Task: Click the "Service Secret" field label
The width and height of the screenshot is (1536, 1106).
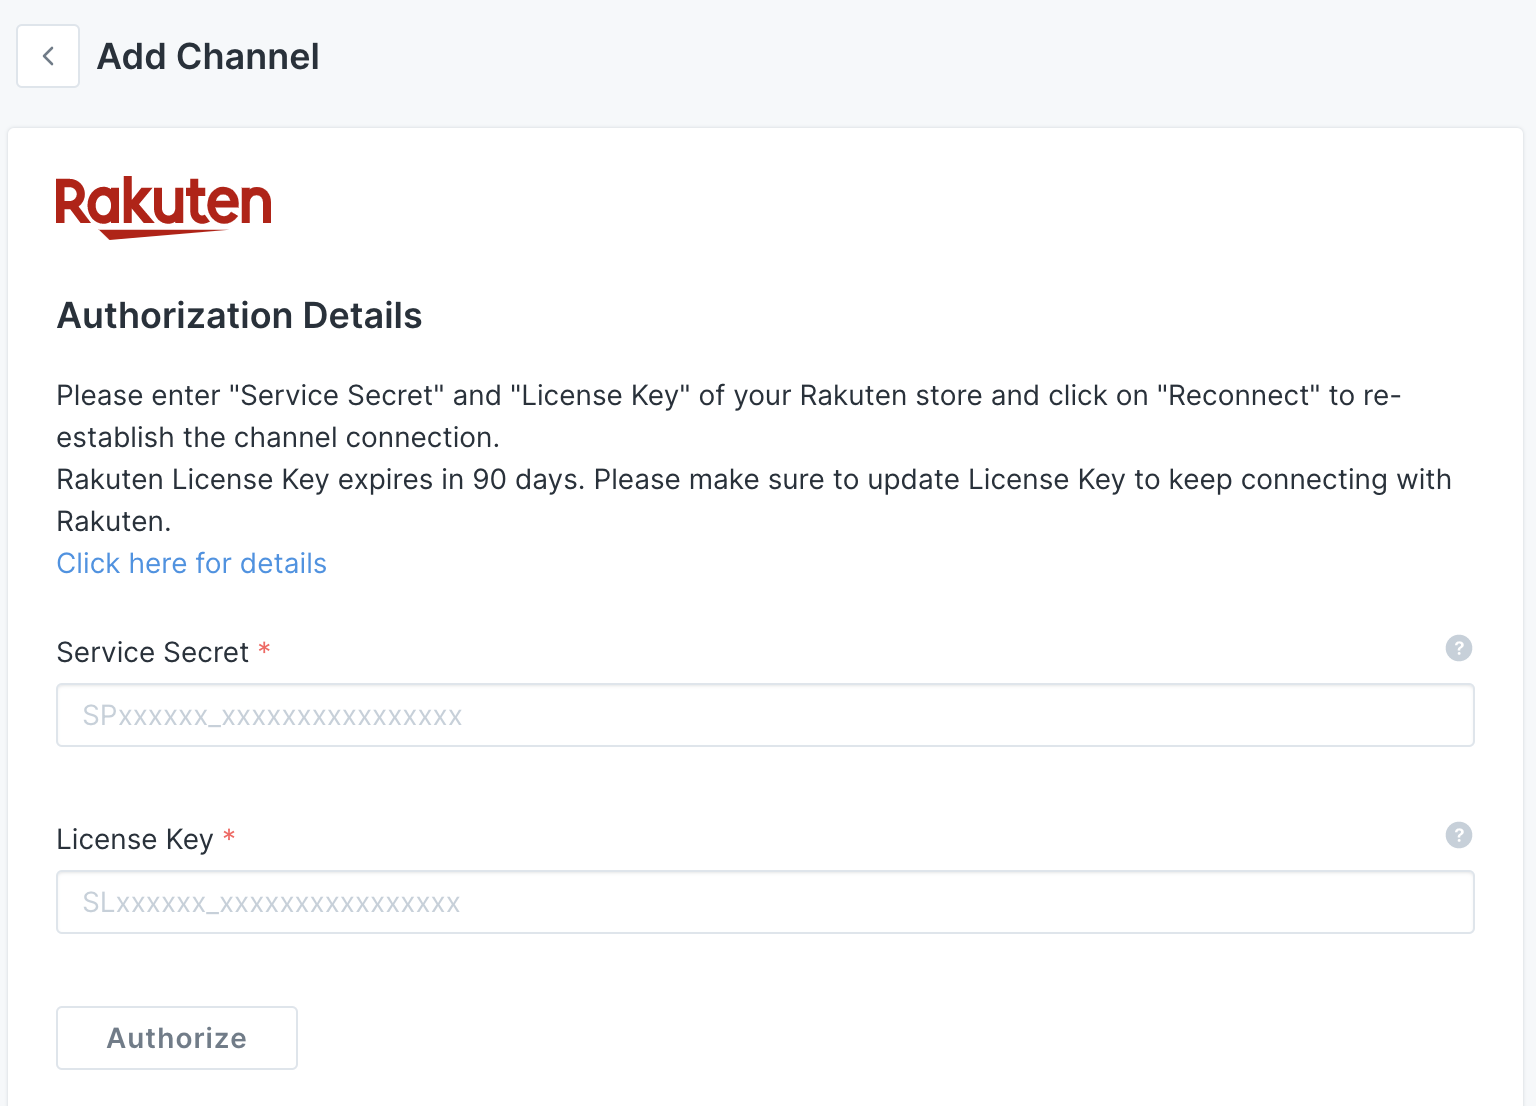Action: pyautogui.click(x=152, y=653)
